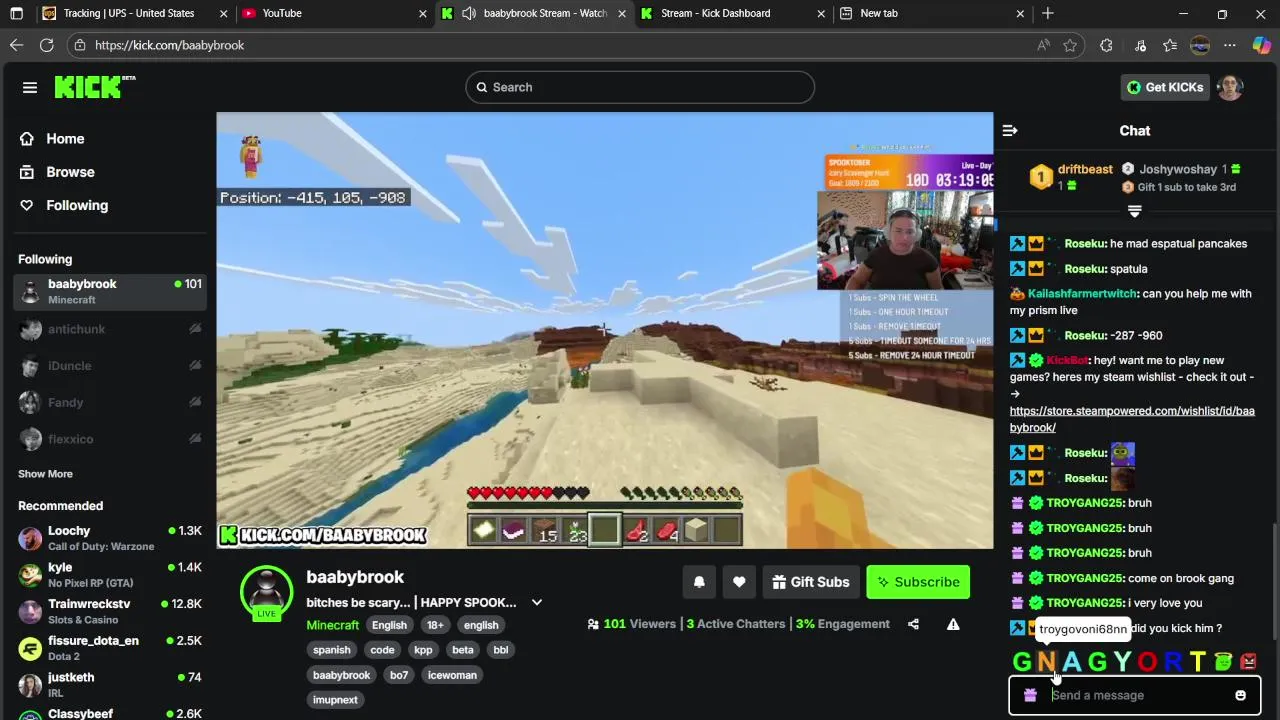Click the purple gift icon in chat box
This screenshot has height=720, width=1280.
coord(1030,695)
